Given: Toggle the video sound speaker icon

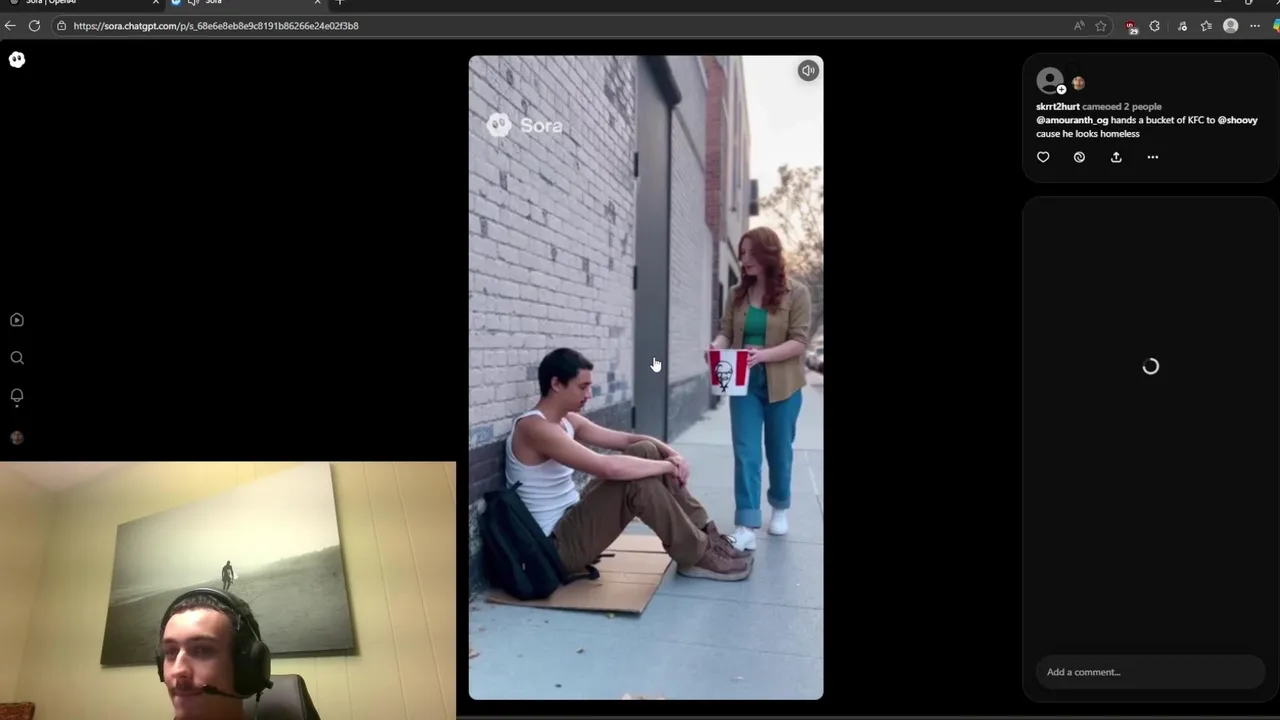Looking at the screenshot, I should coord(808,70).
